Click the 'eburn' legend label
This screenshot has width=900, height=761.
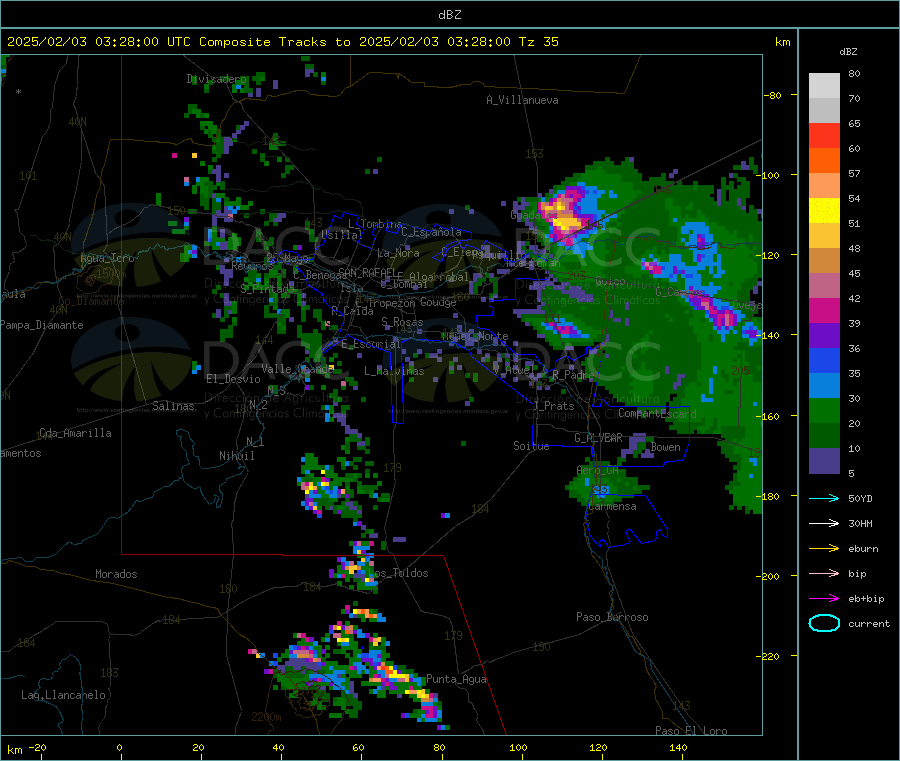[x=863, y=549]
